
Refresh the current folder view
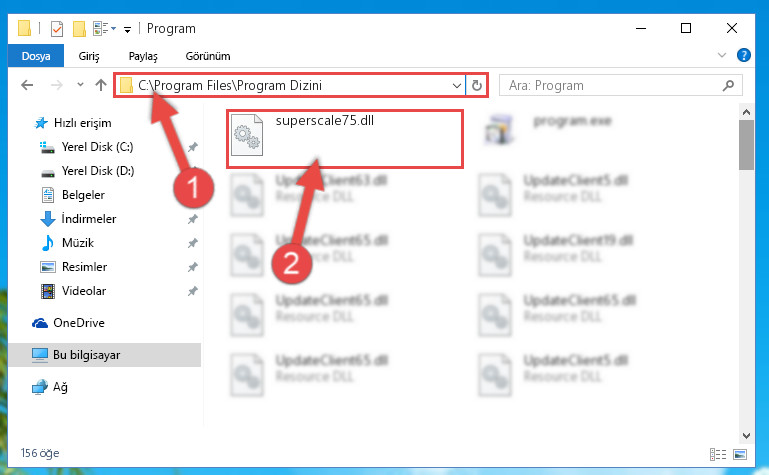[x=476, y=86]
